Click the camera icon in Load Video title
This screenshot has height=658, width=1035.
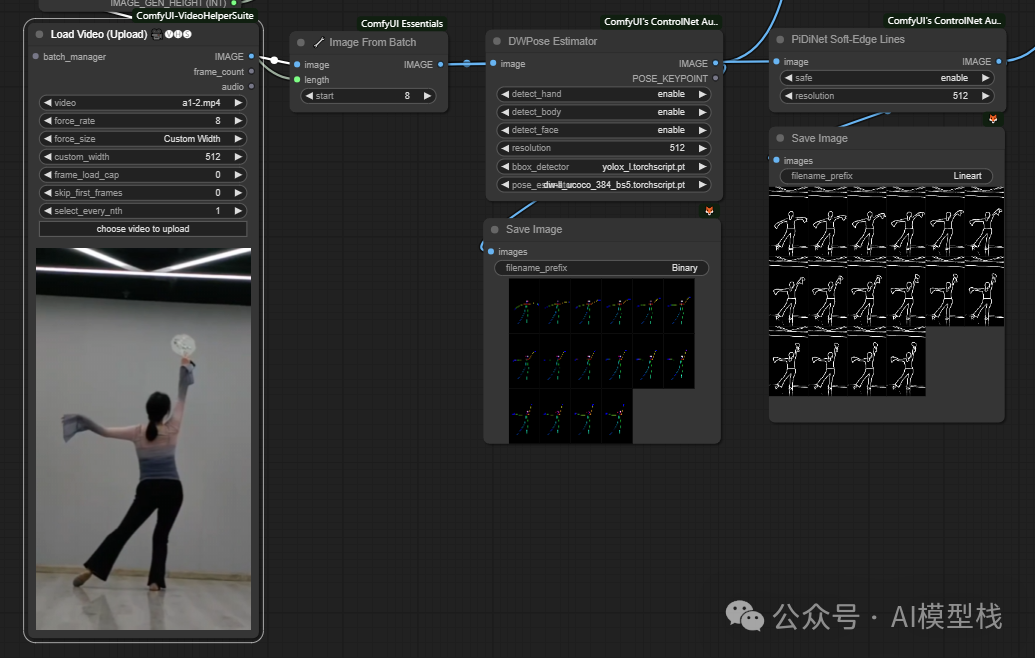coord(156,34)
